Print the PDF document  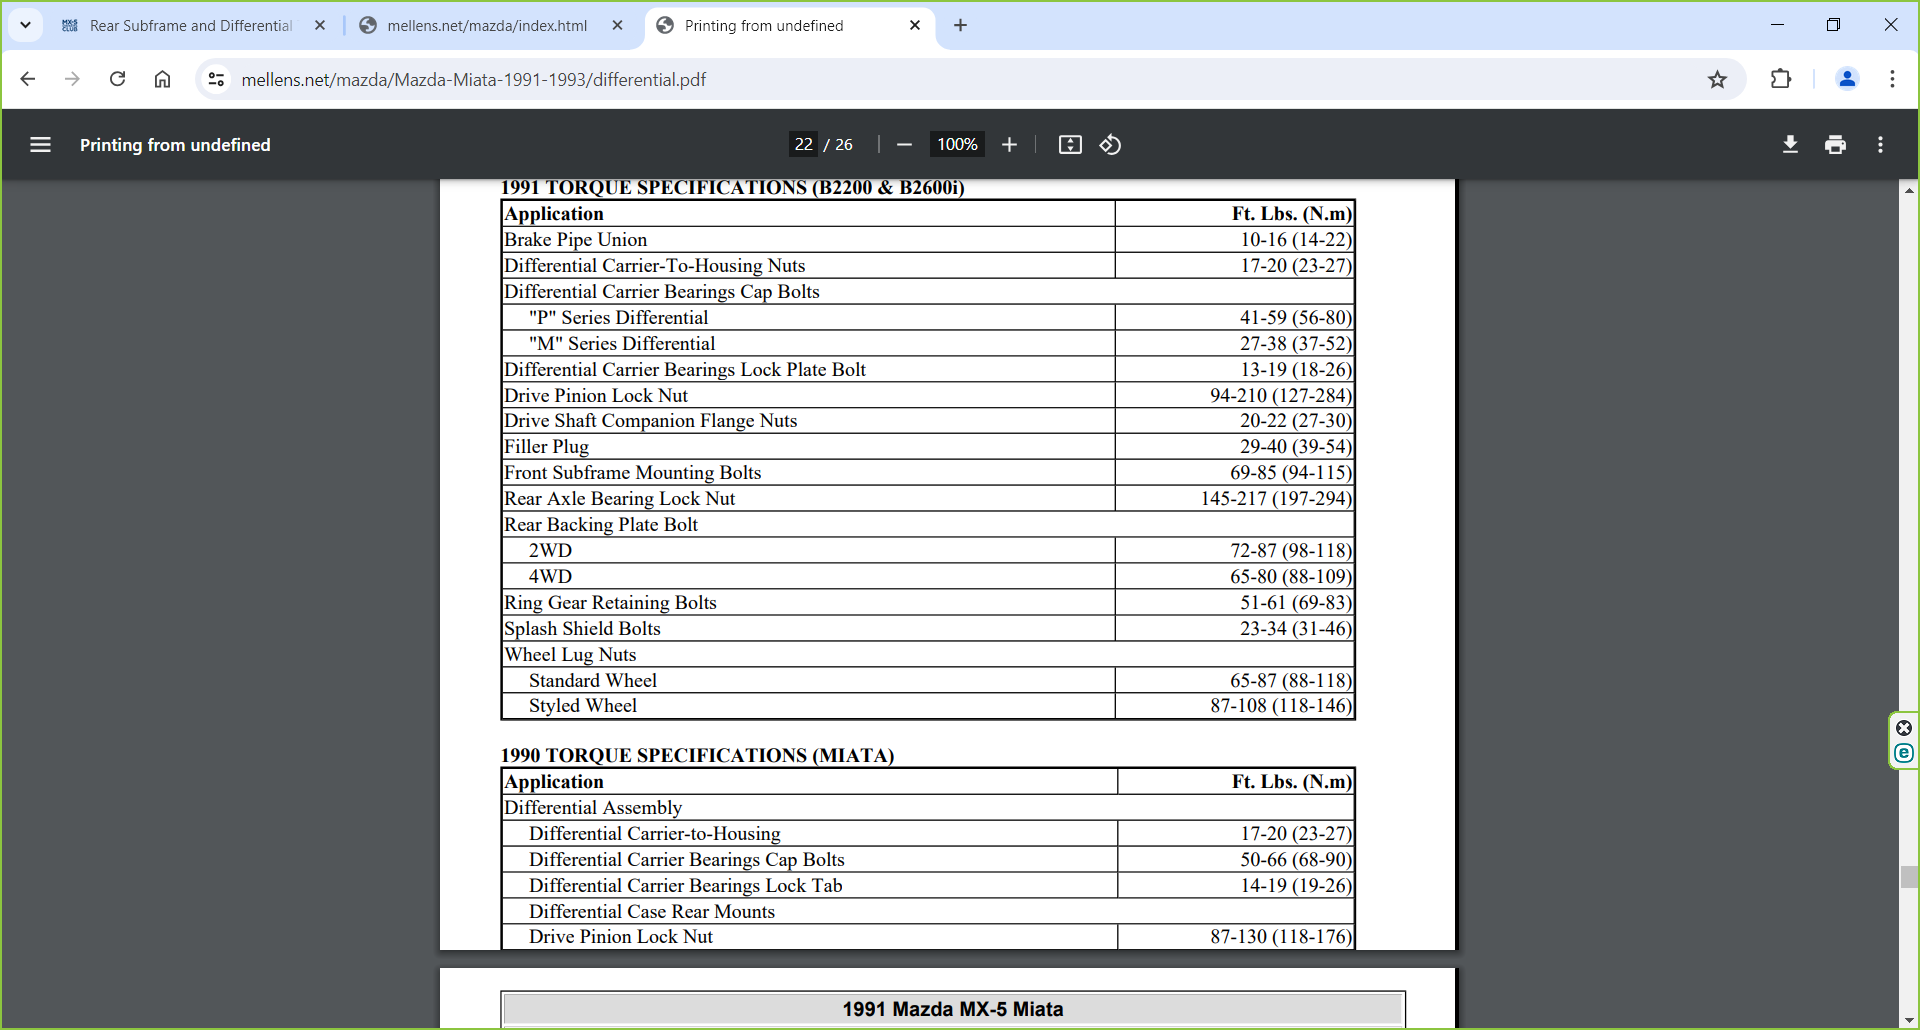click(1835, 145)
